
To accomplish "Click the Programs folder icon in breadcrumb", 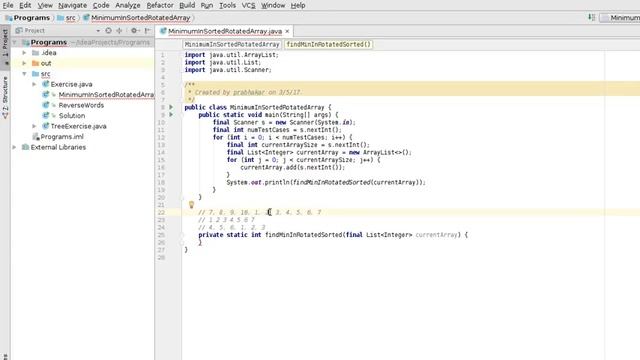I will pyautogui.click(x=9, y=18).
